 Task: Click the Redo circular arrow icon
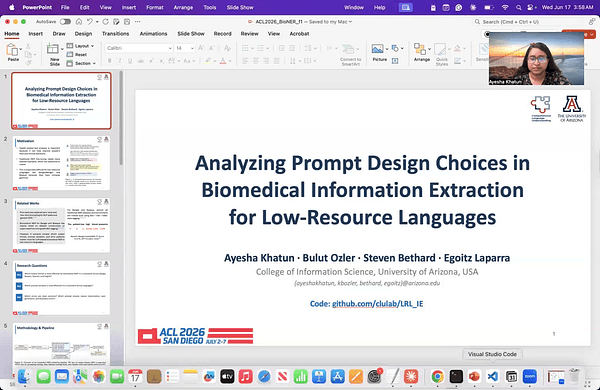(x=106, y=22)
